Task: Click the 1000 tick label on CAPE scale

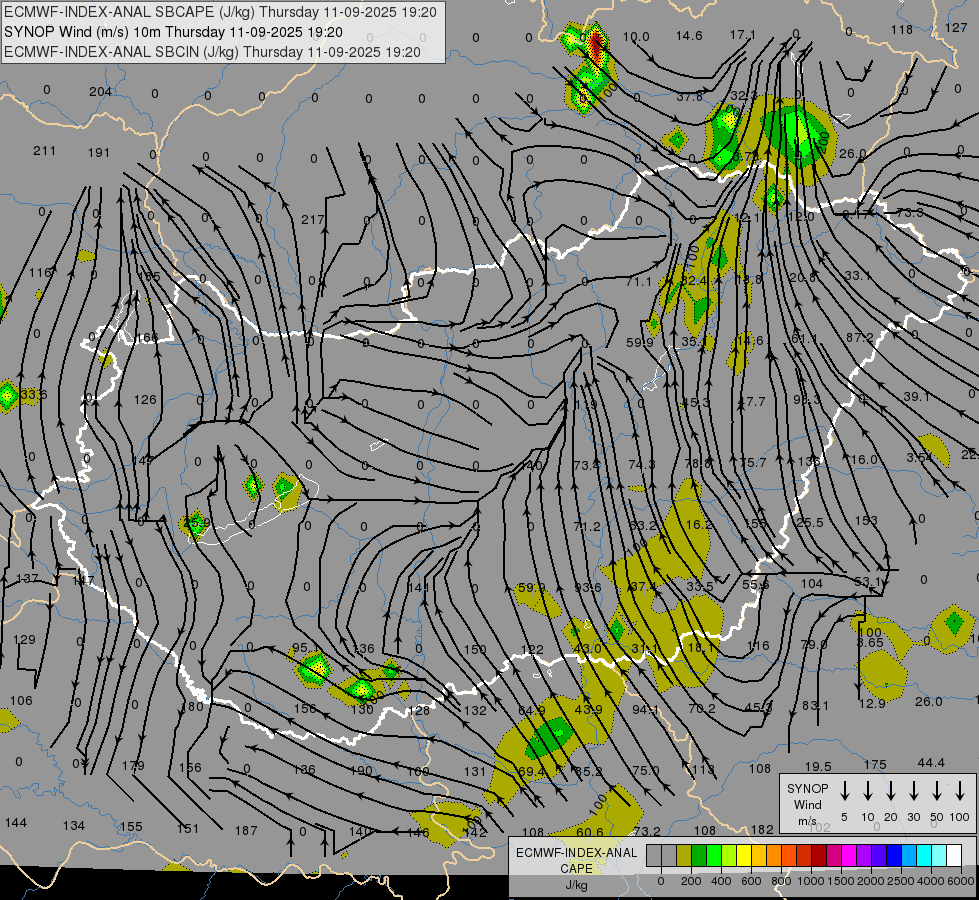Action: tap(810, 881)
